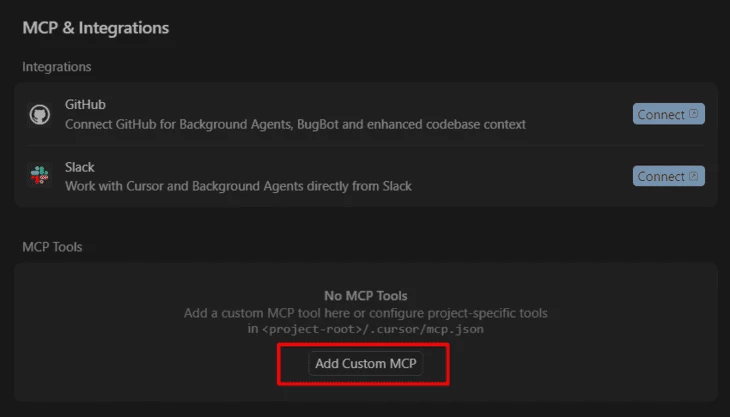Add a custom MCP tool

pyautogui.click(x=365, y=363)
